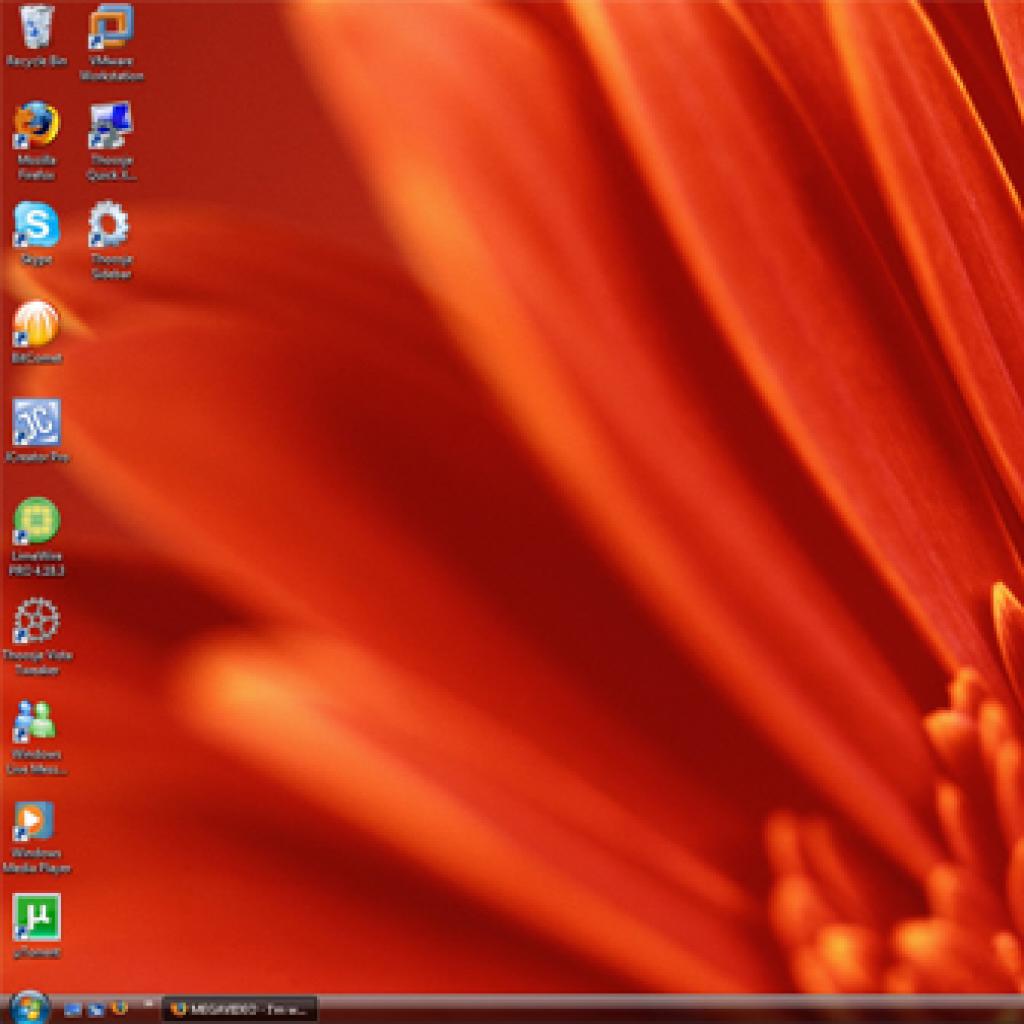1024x1024 pixels.
Task: Click orange quick launch icon beside window switcher
Action: 120,1008
